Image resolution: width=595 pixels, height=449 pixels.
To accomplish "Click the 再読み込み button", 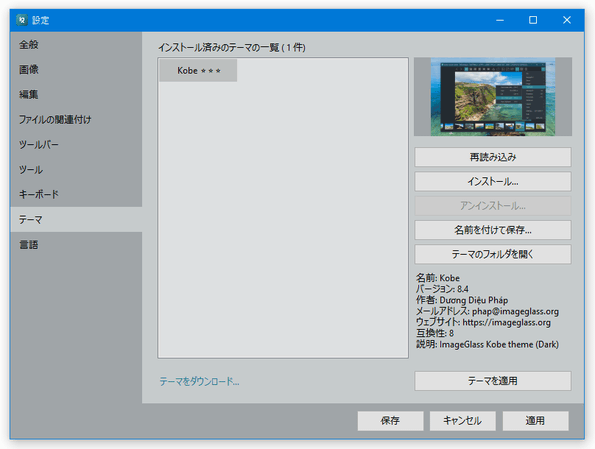I will (493, 157).
